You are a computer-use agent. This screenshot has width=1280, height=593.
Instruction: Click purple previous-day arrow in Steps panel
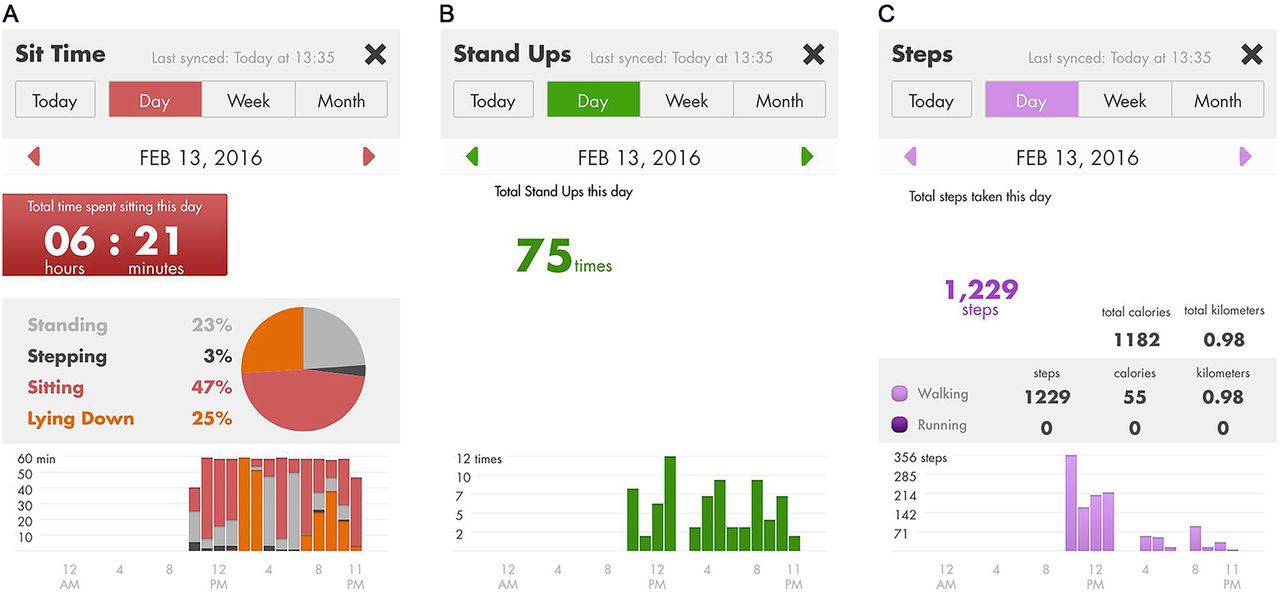[x=910, y=156]
